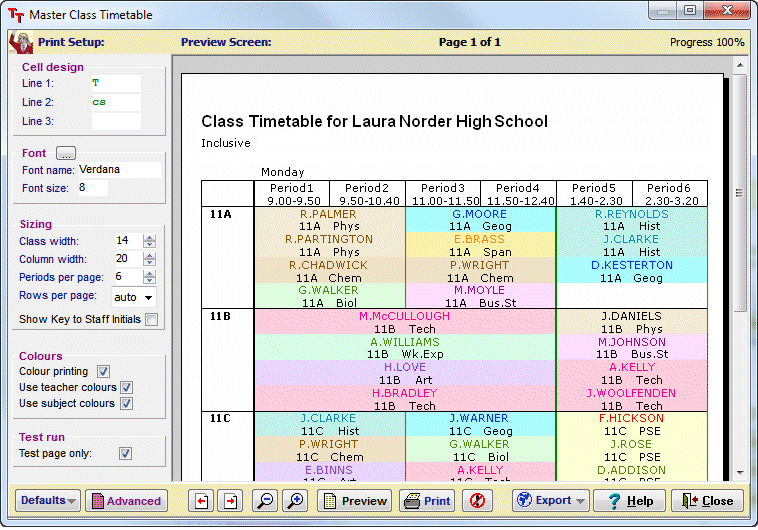The width and height of the screenshot is (758, 530).
Task: Click the Preview button
Action: (x=356, y=501)
